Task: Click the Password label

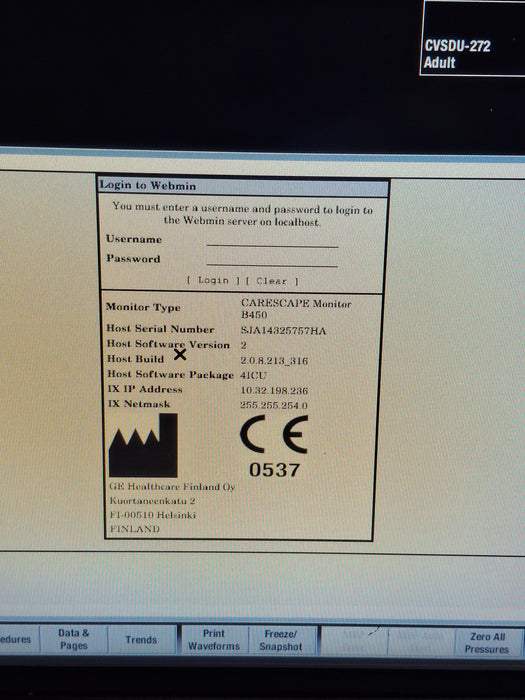Action: tap(133, 259)
